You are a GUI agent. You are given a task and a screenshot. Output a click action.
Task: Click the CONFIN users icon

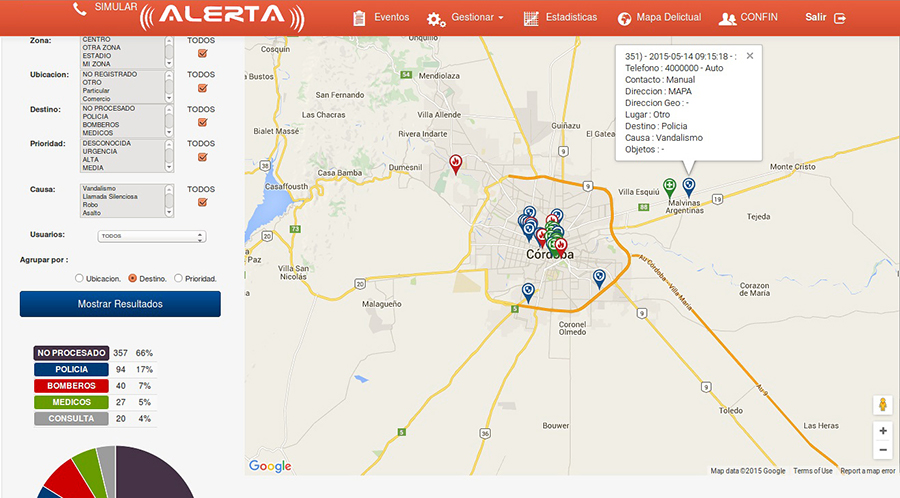[x=727, y=19]
